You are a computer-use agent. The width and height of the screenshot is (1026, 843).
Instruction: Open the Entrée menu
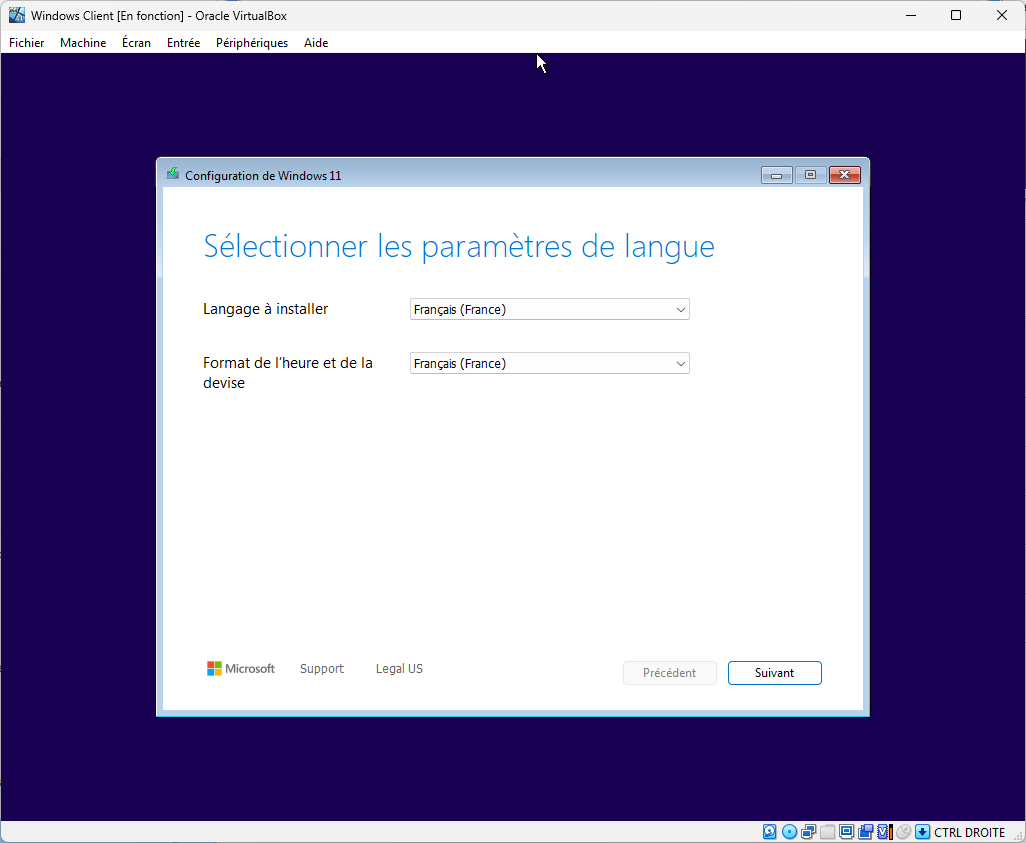coord(183,43)
